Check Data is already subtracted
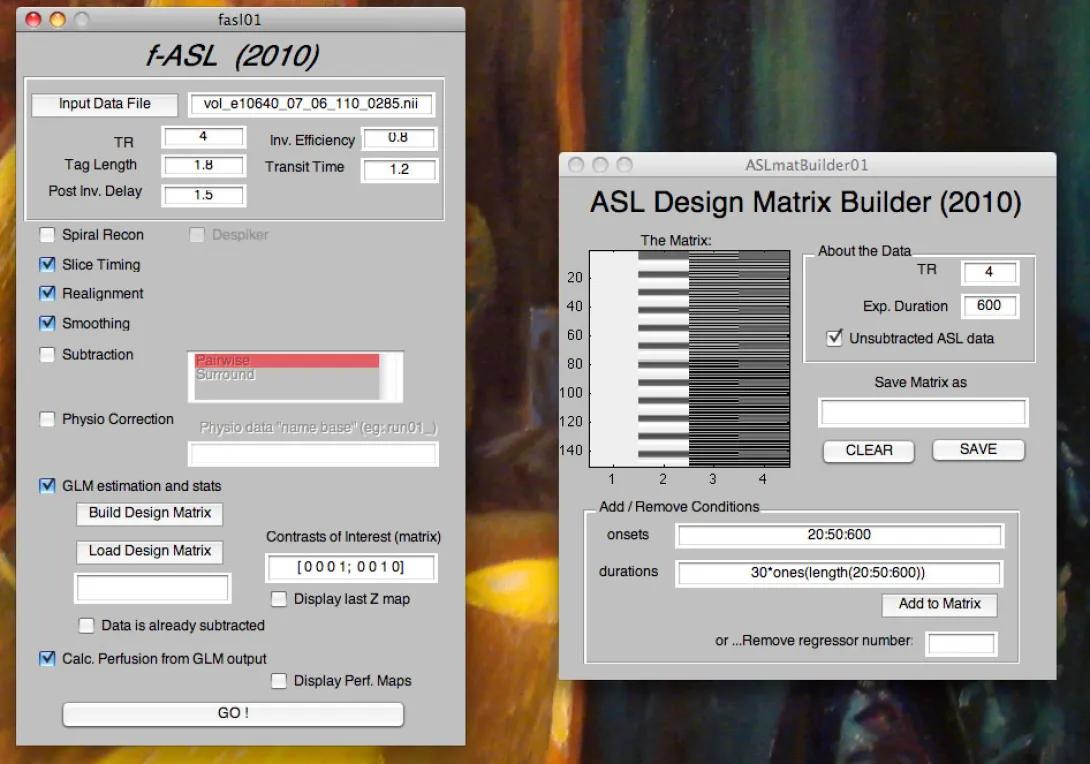 point(86,625)
